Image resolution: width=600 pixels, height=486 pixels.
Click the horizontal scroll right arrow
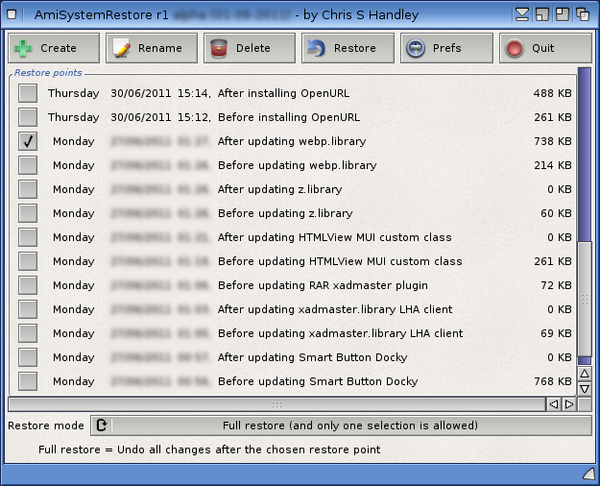click(568, 404)
